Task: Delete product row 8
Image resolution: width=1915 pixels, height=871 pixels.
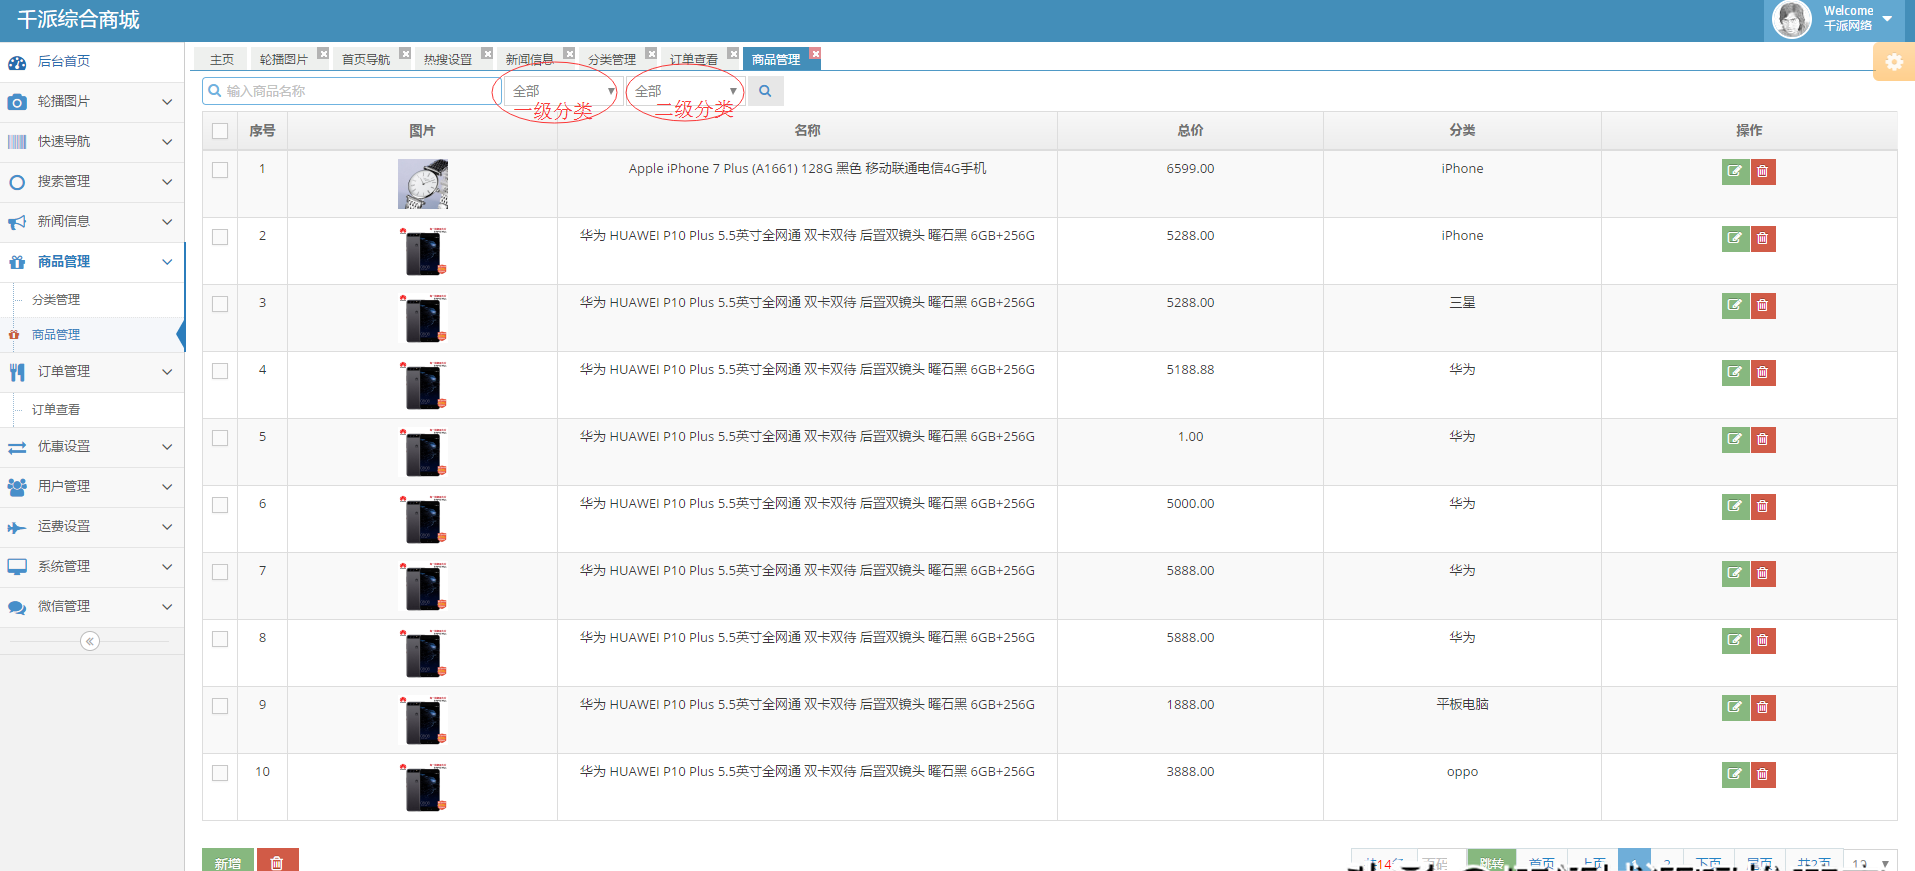Action: (x=1762, y=641)
